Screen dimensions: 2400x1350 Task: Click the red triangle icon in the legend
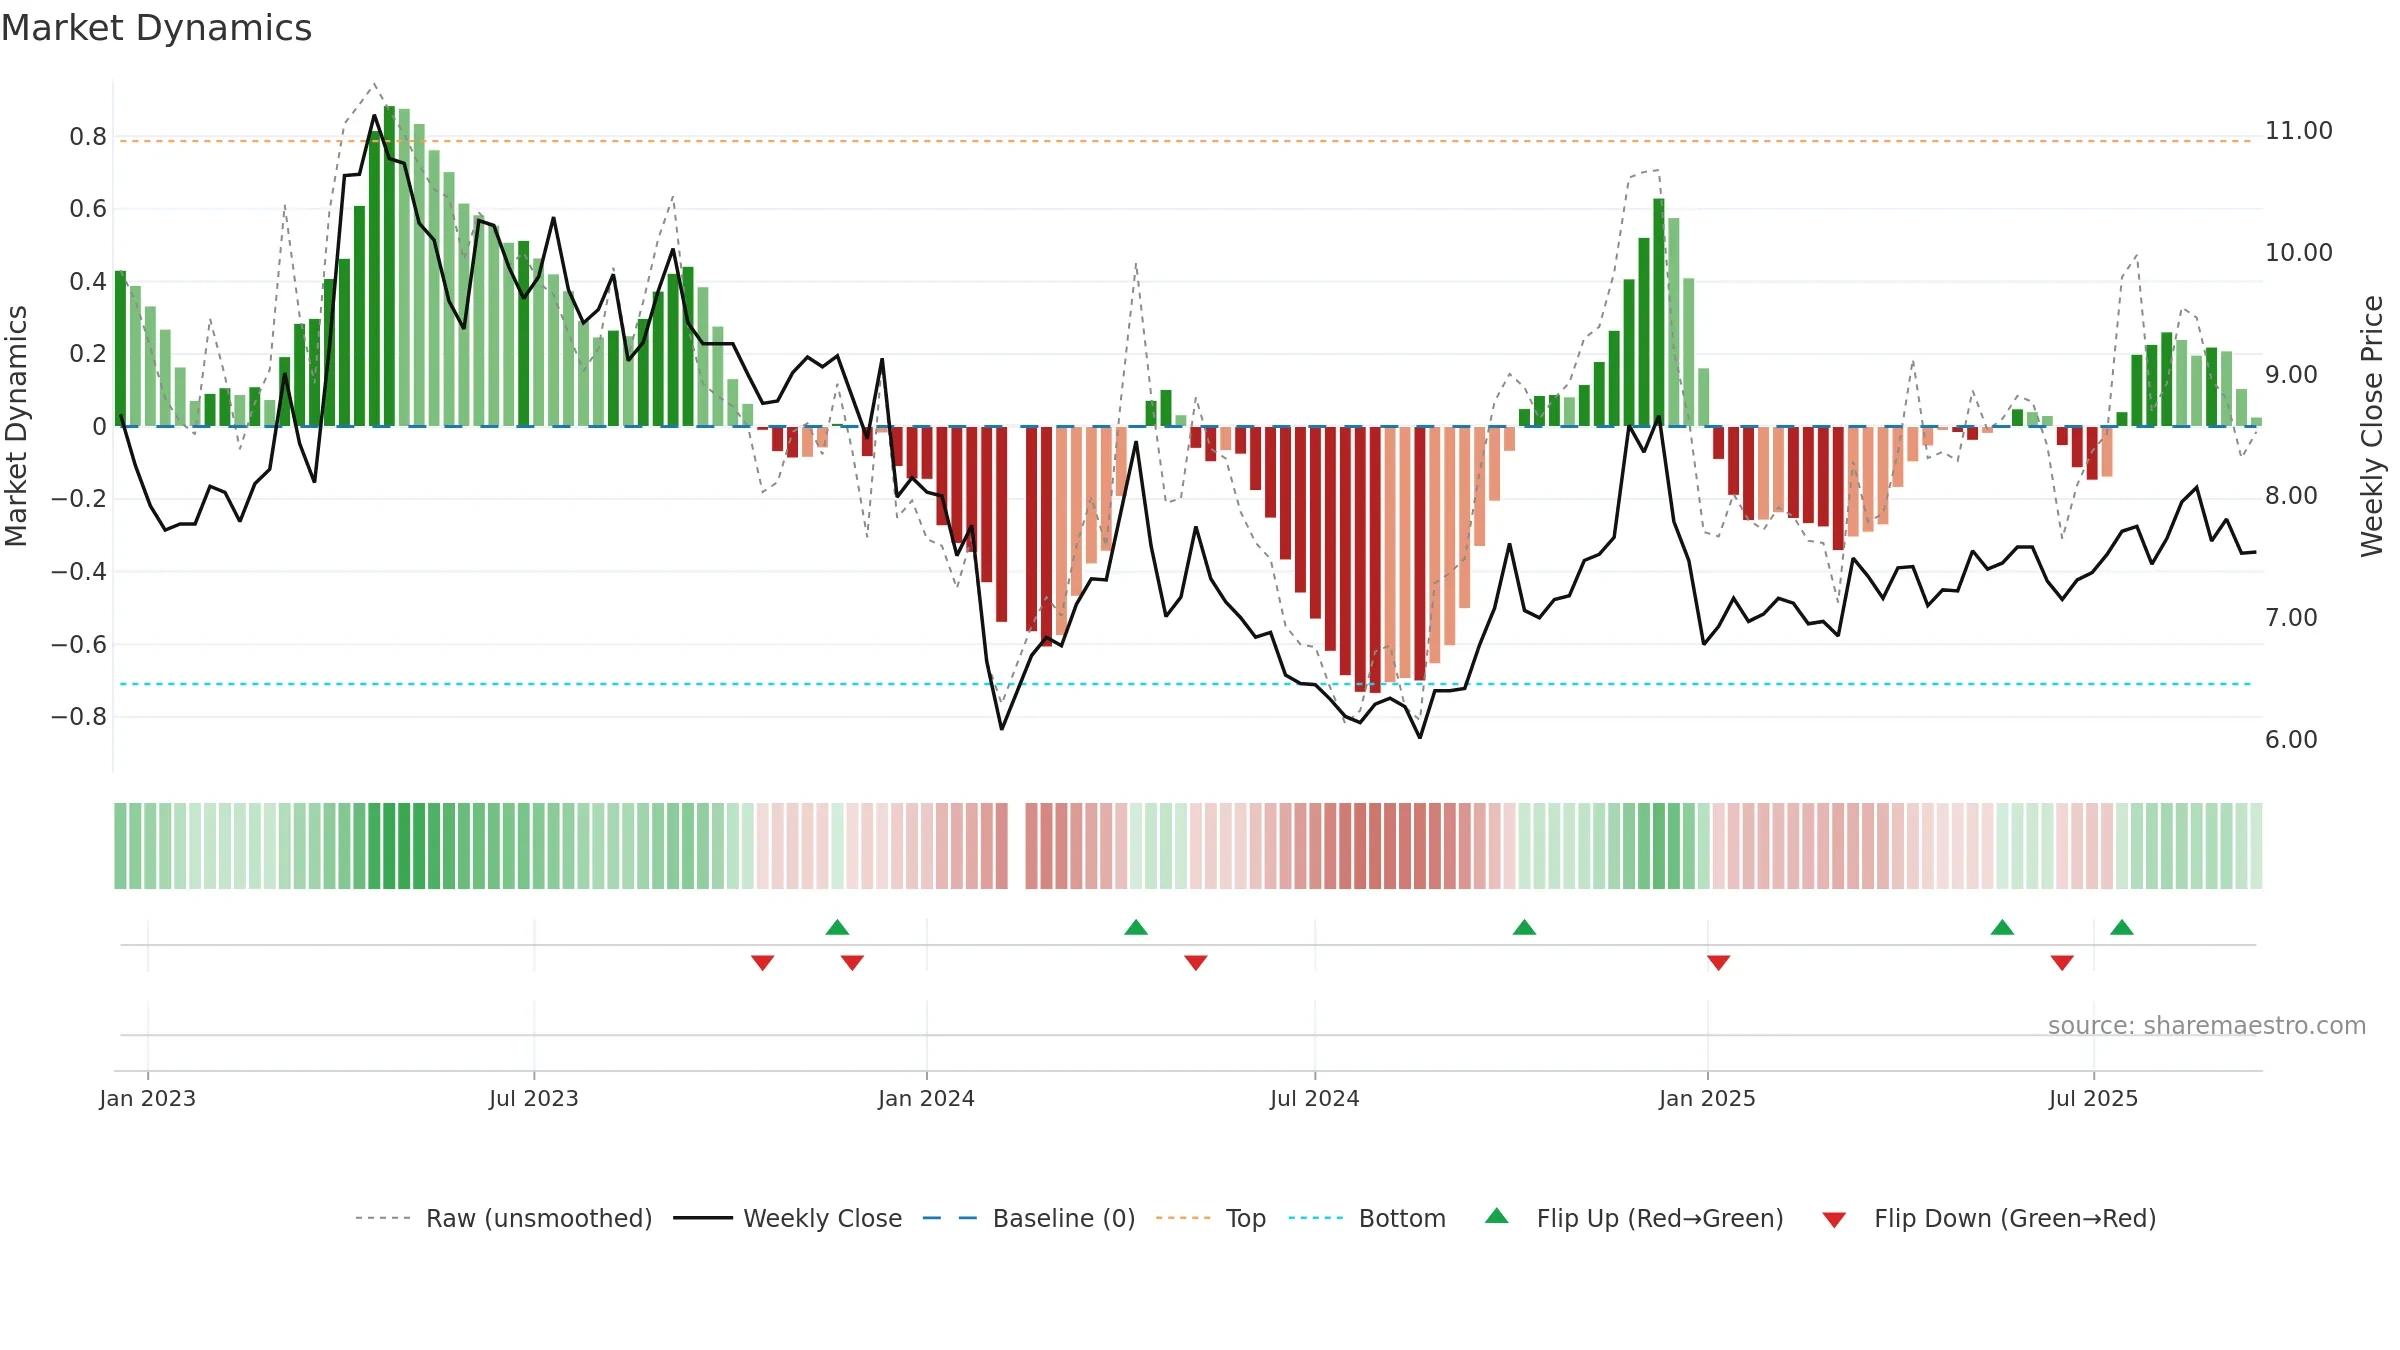point(1834,1220)
